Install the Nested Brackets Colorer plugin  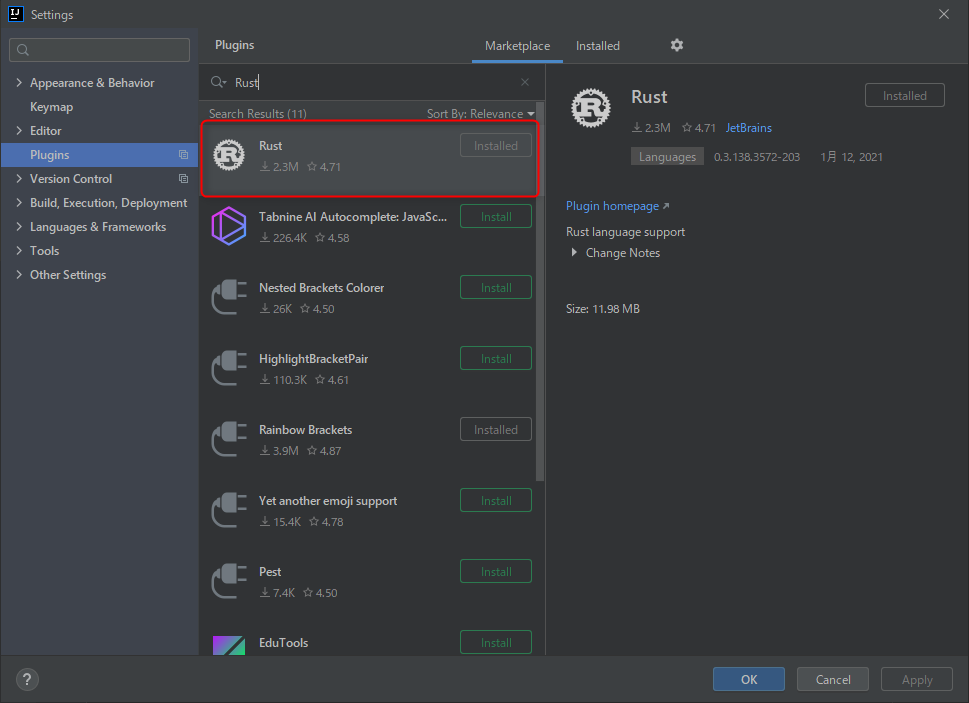[x=496, y=288]
